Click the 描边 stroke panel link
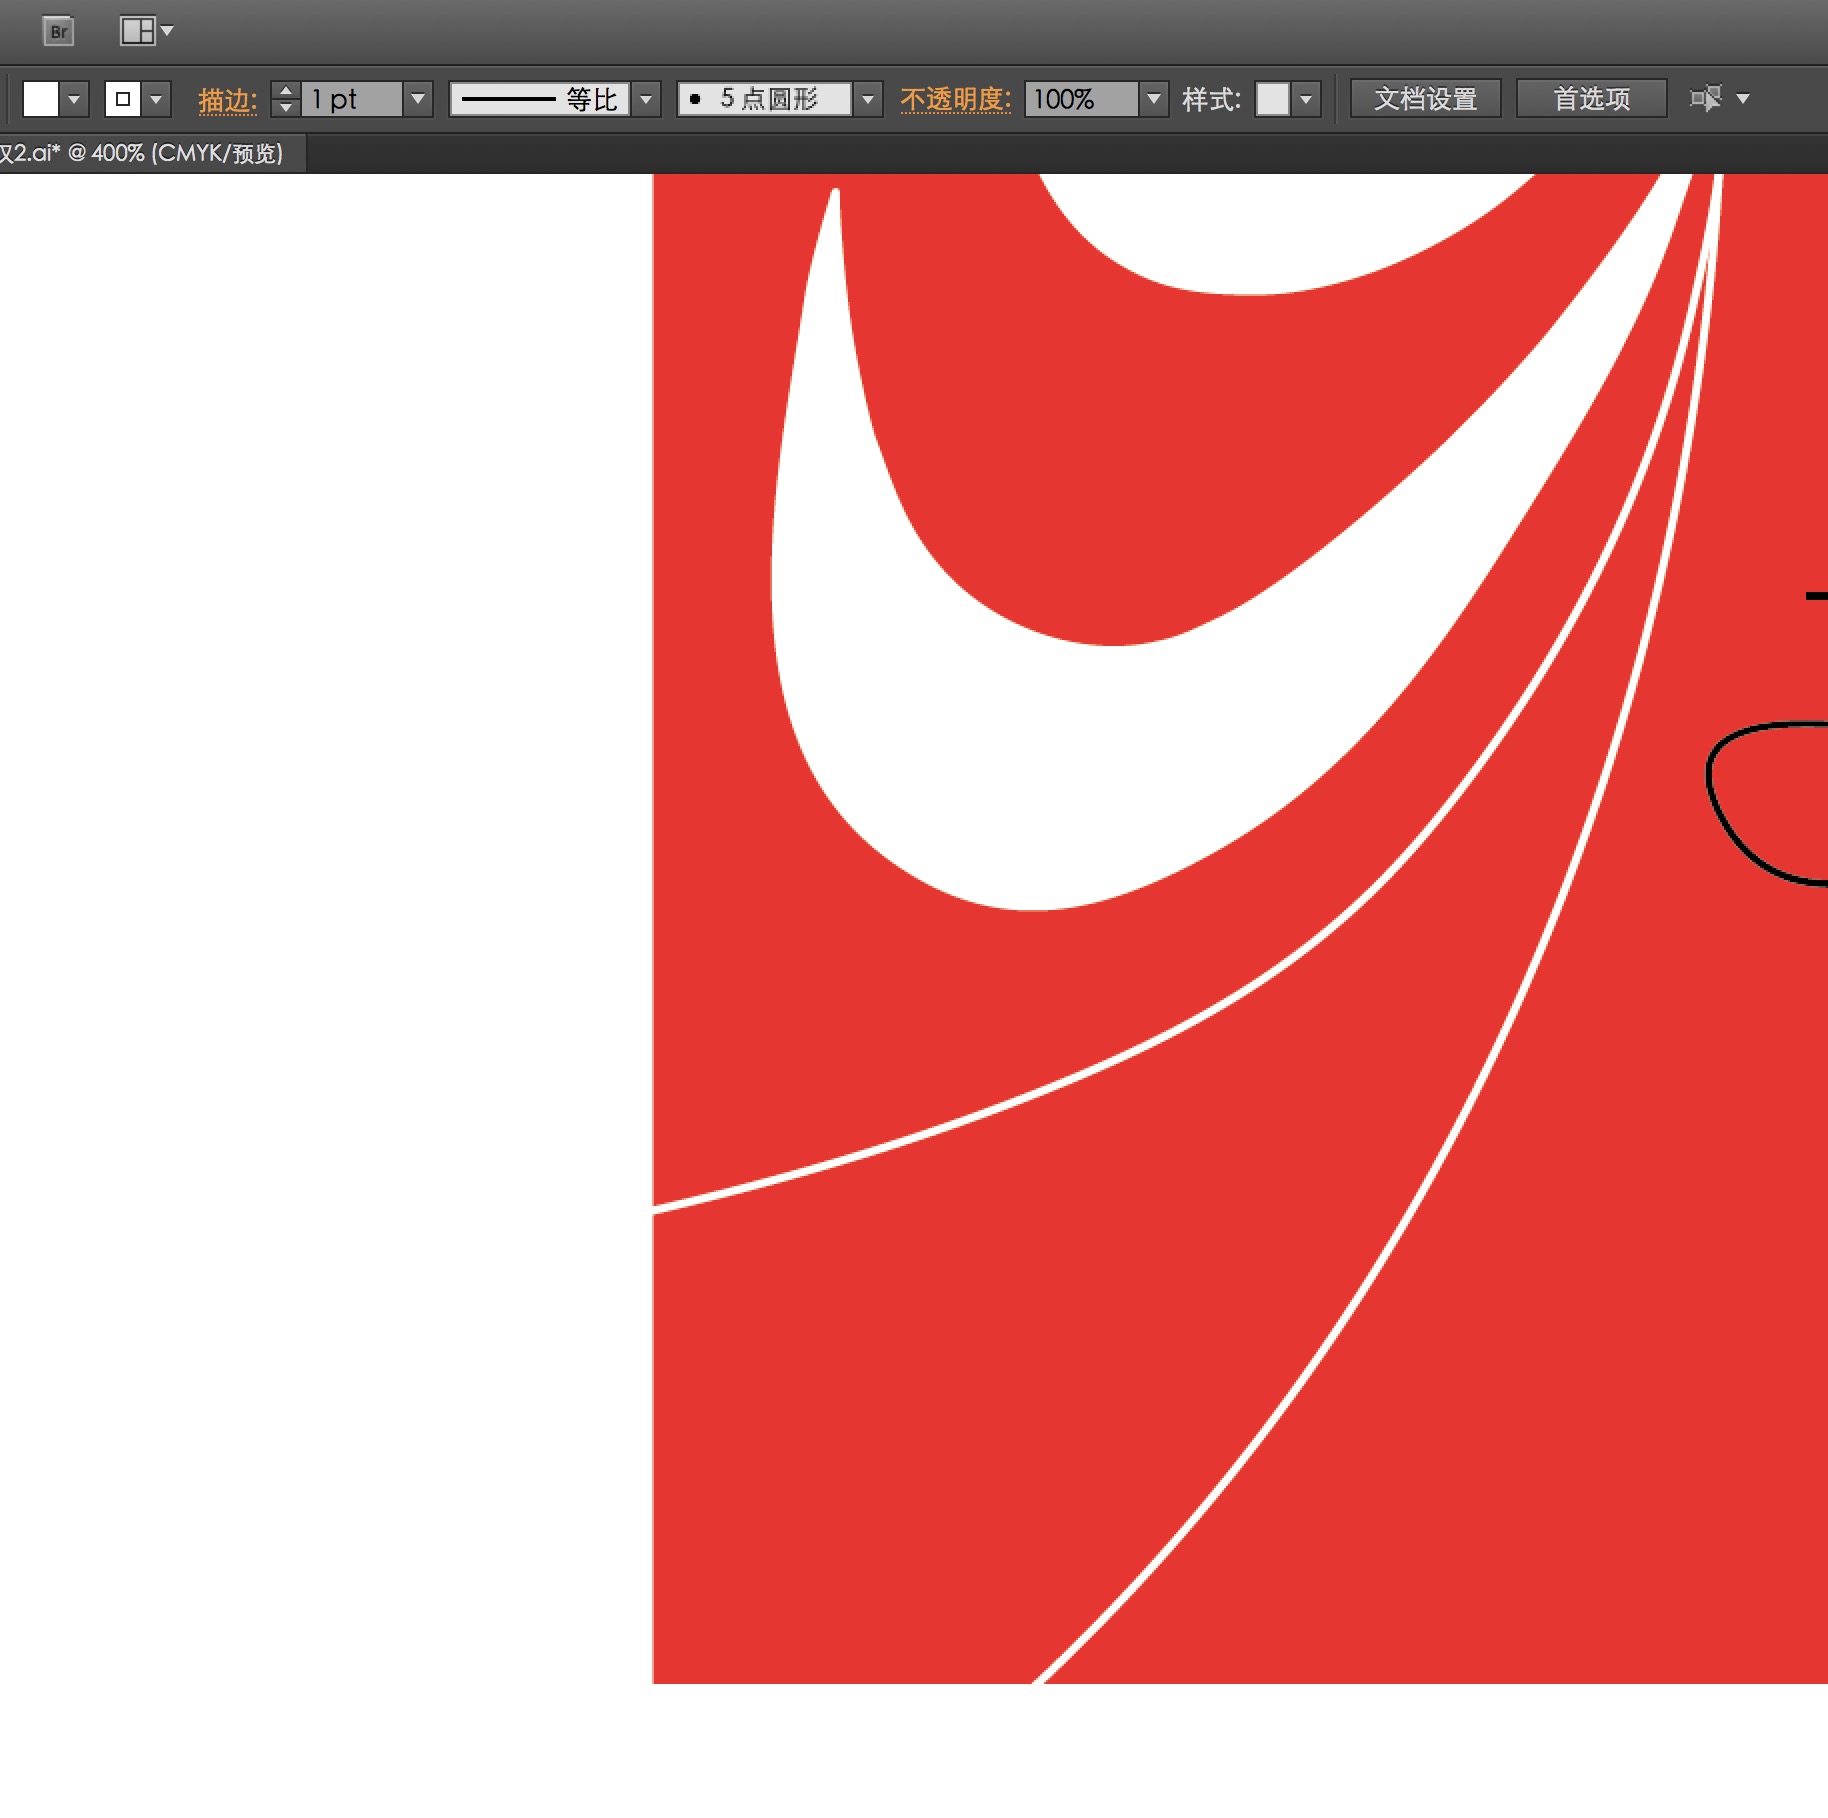The image size is (1828, 1818). 228,100
